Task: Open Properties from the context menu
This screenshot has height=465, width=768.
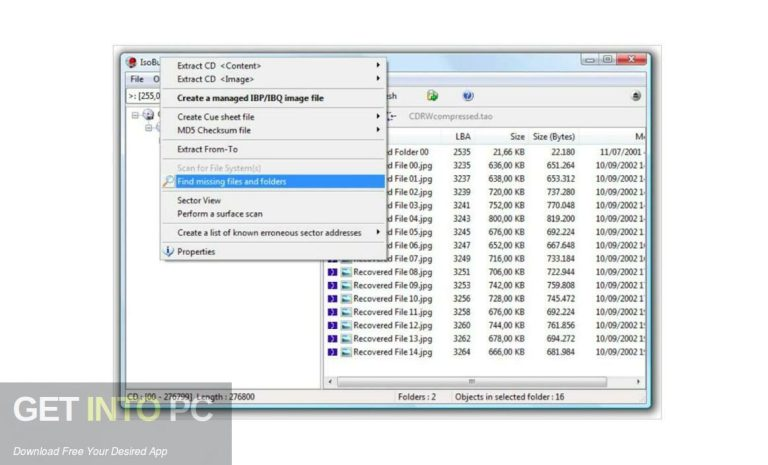Action: (196, 251)
